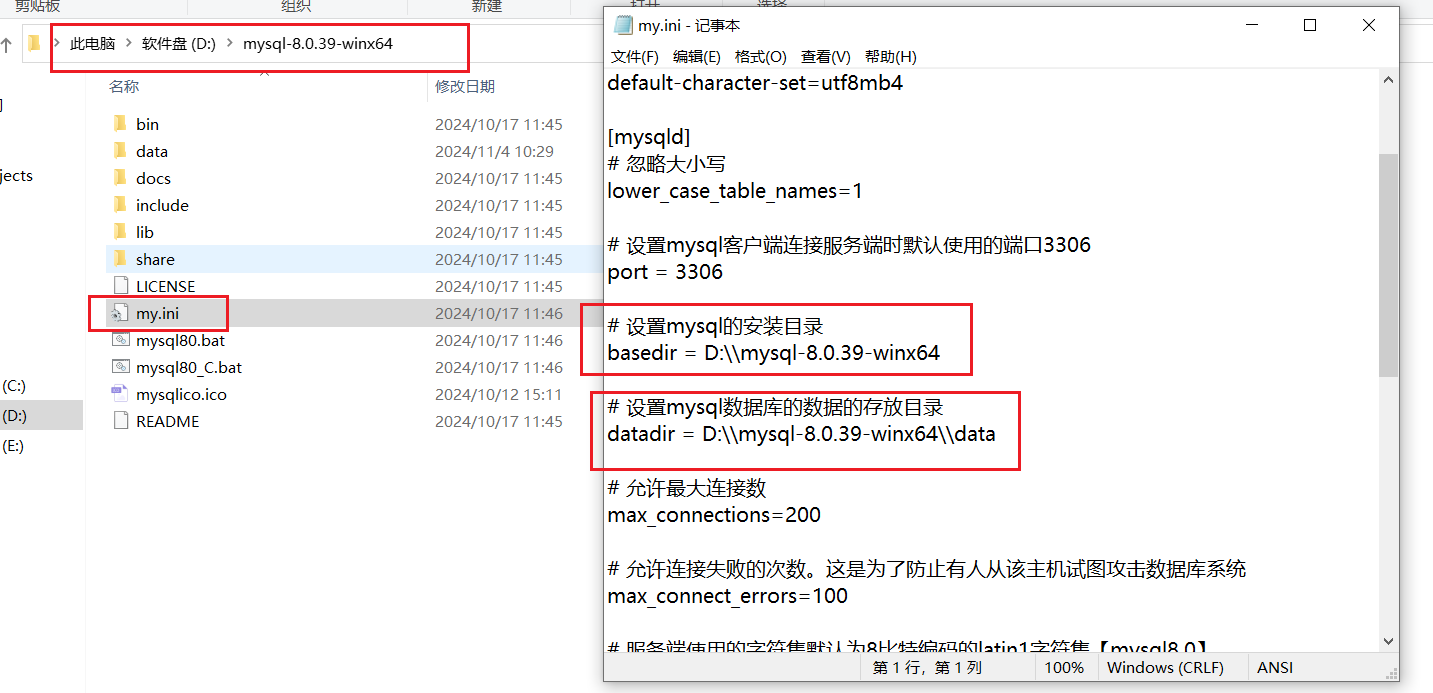Screen dimensions: 1433x693
Task: Click 此电脑 in the address breadcrumb
Action: point(92,44)
